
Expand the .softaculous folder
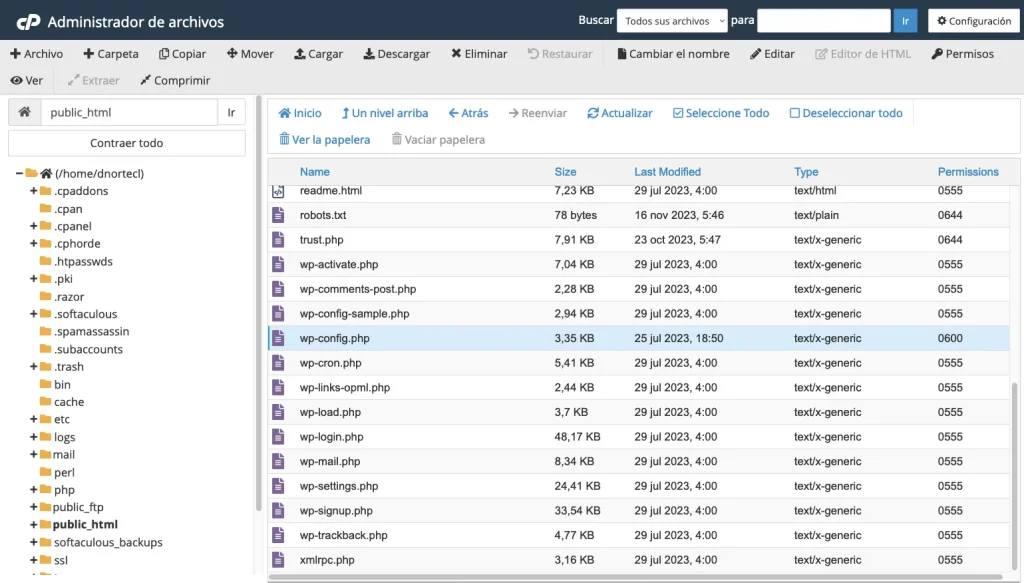33,314
